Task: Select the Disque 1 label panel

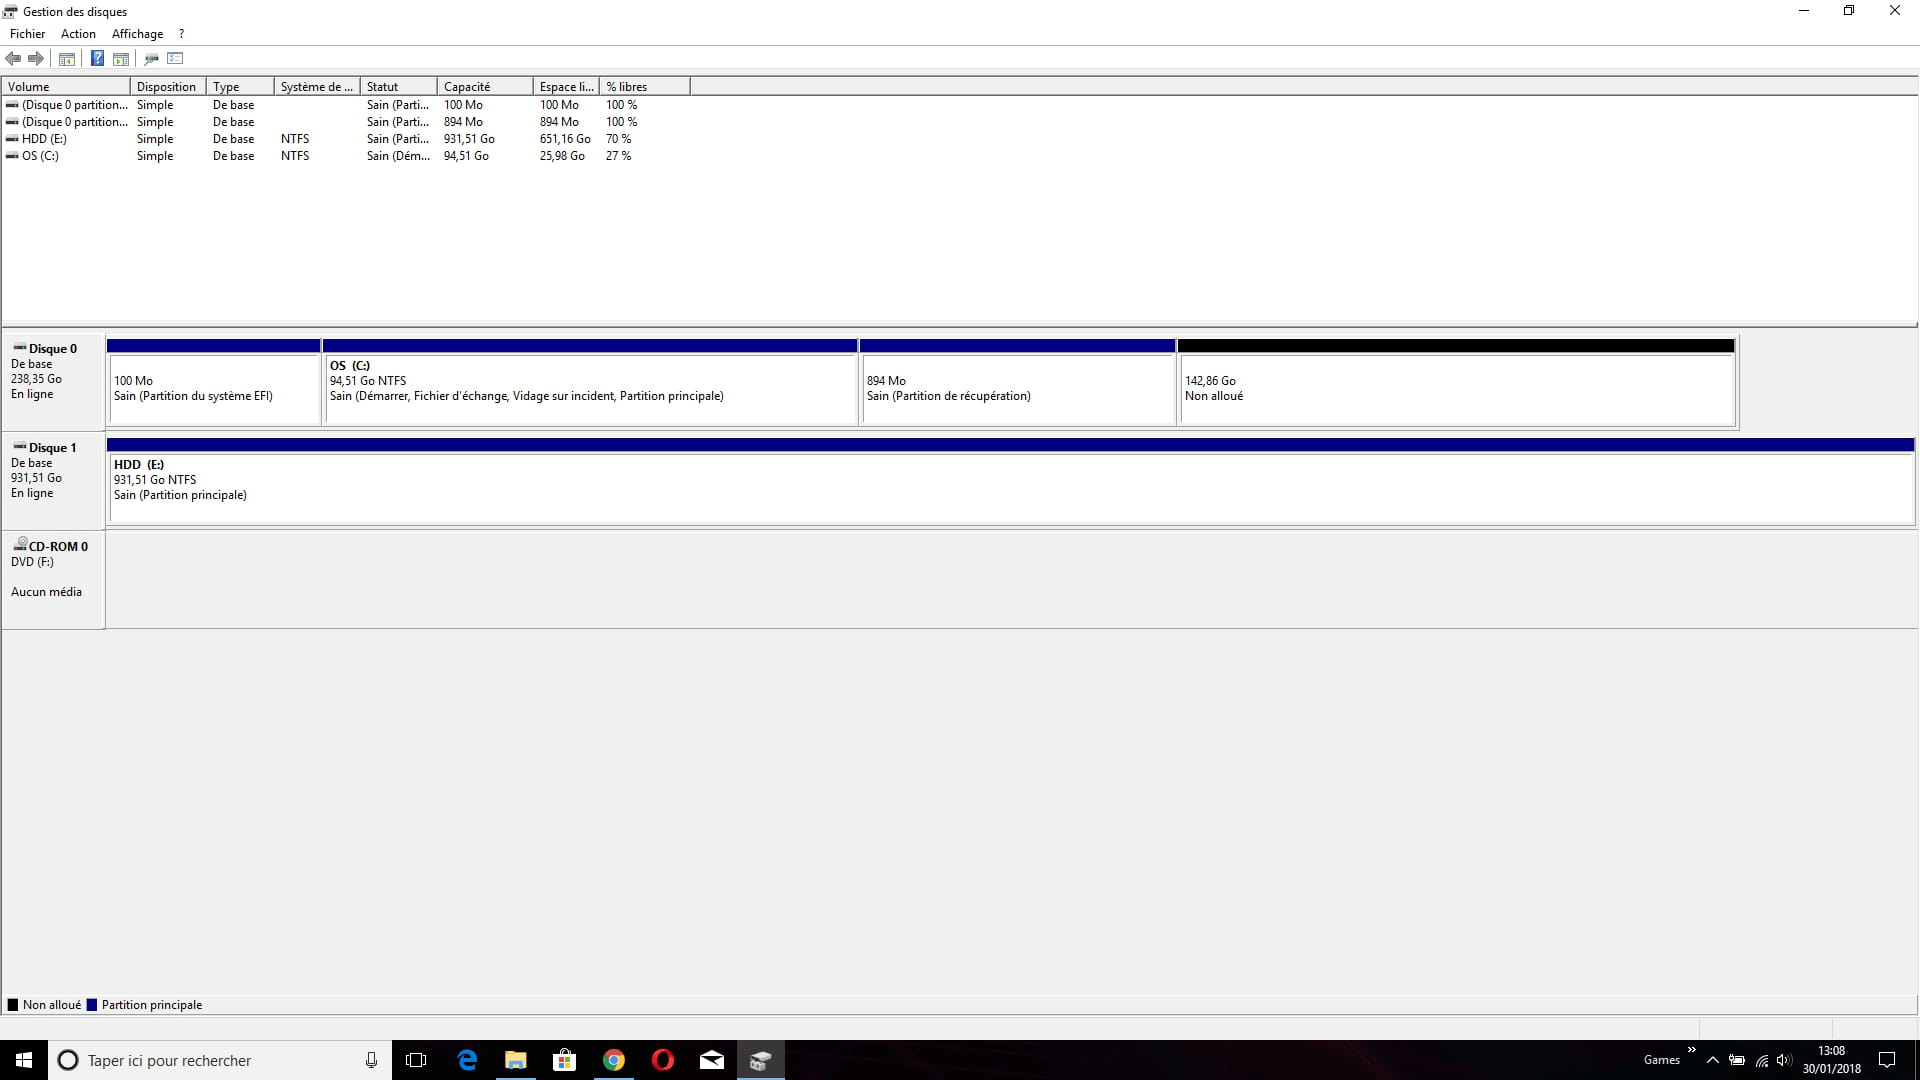Action: click(53, 480)
